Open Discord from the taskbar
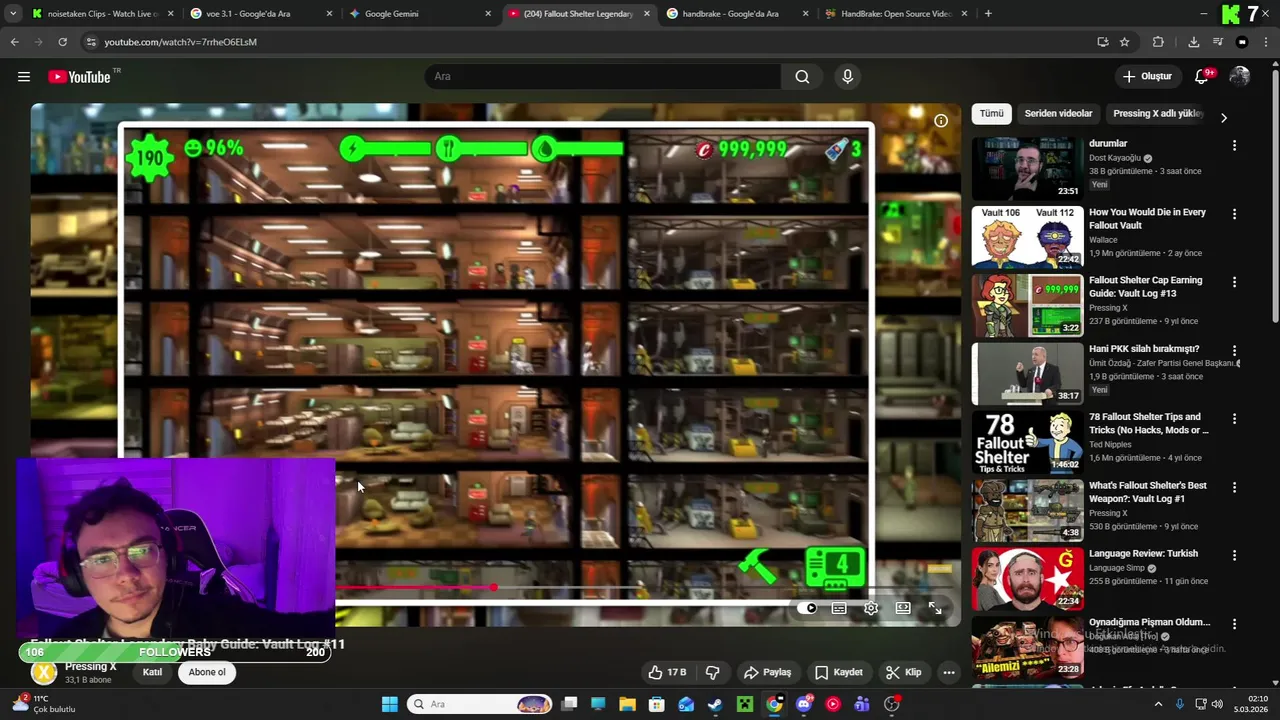 point(803,704)
